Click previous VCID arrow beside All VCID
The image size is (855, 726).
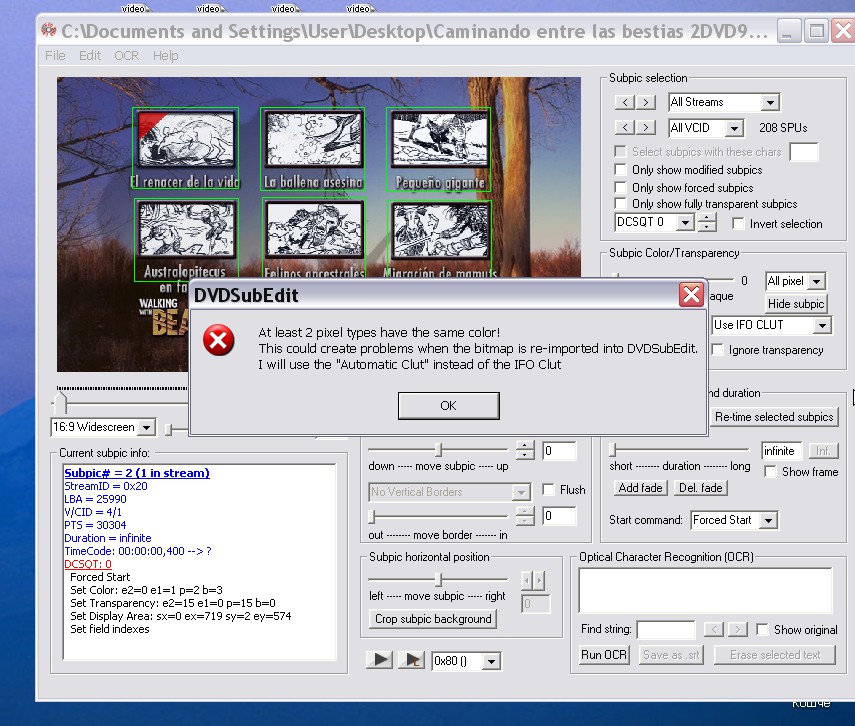pos(625,128)
